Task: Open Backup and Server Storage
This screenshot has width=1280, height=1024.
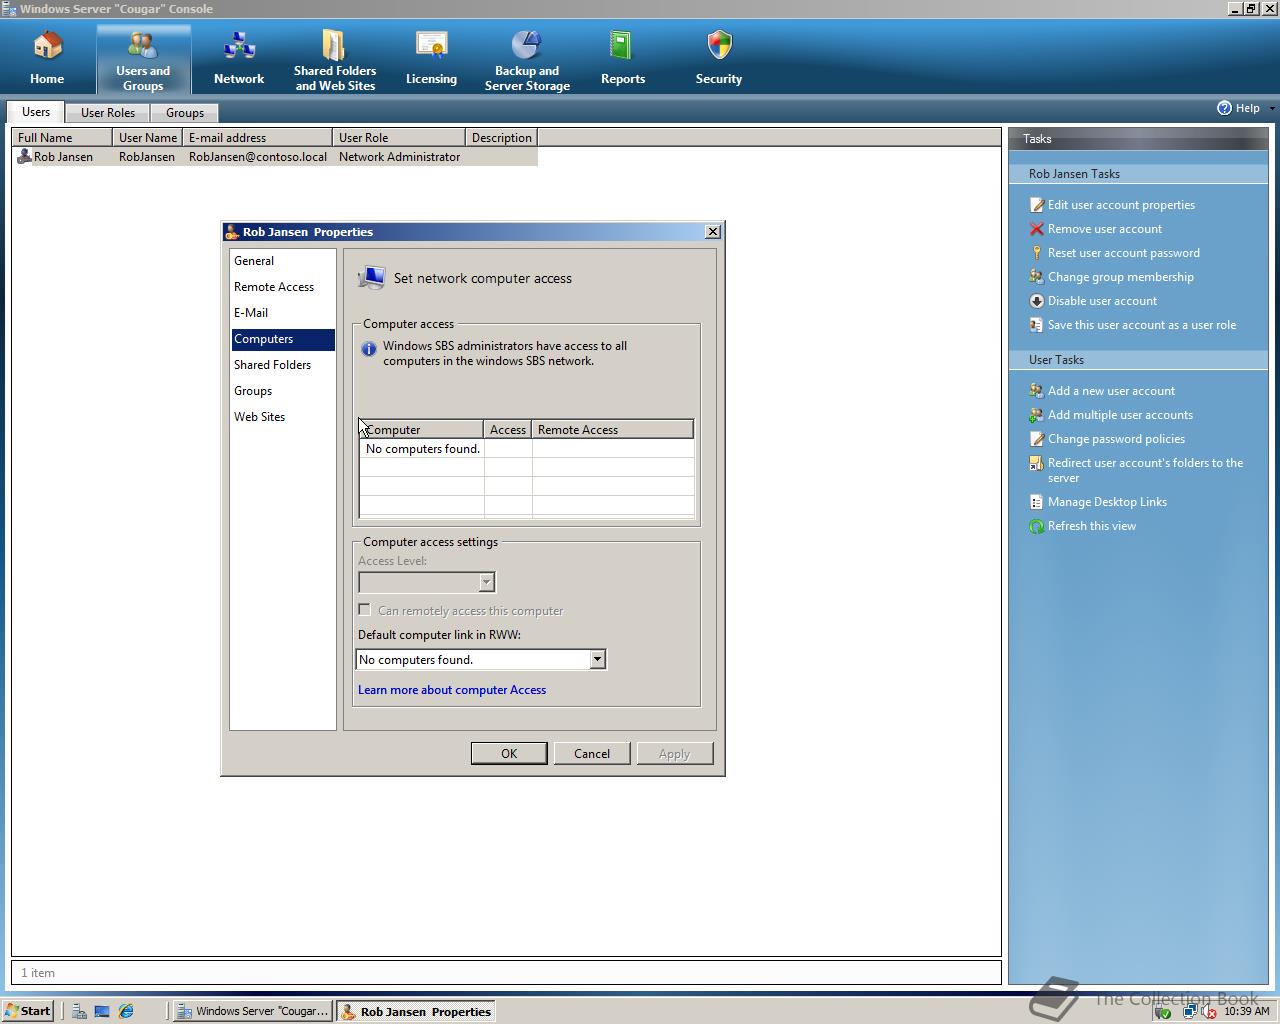Action: click(527, 60)
